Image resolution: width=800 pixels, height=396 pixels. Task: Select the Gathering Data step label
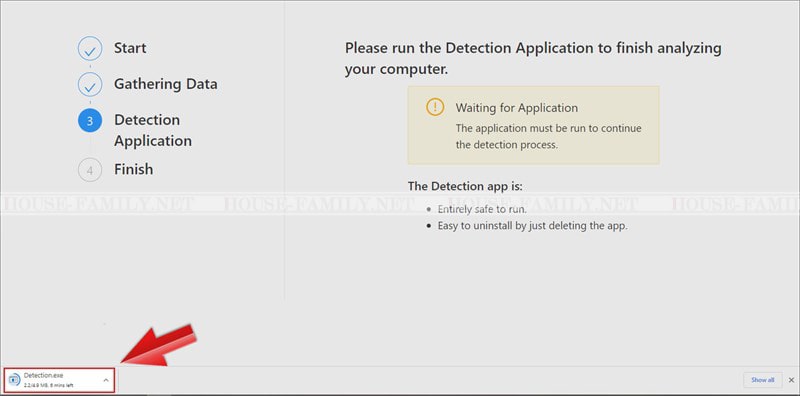(165, 84)
